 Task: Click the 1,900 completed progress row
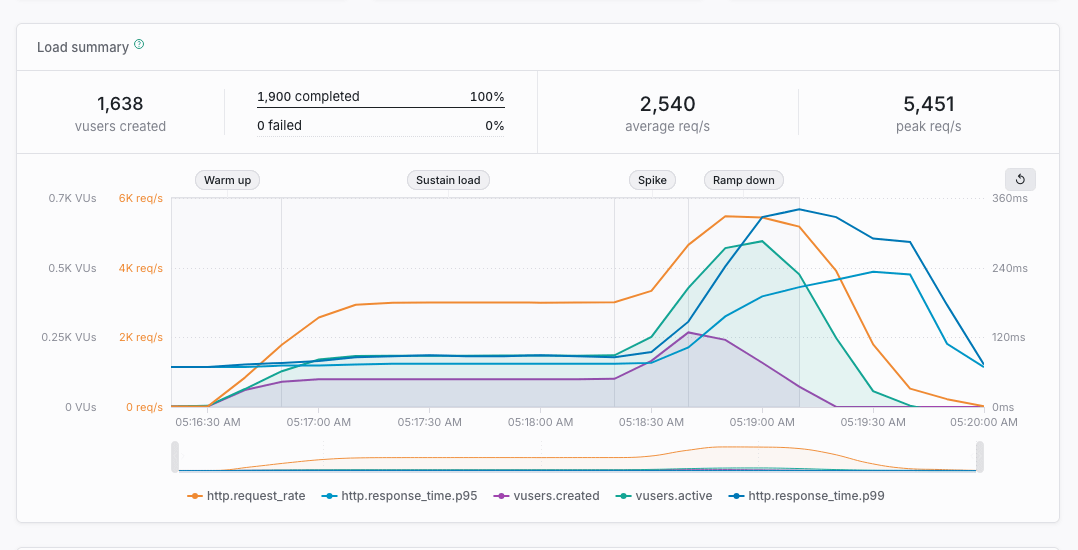click(x=380, y=97)
